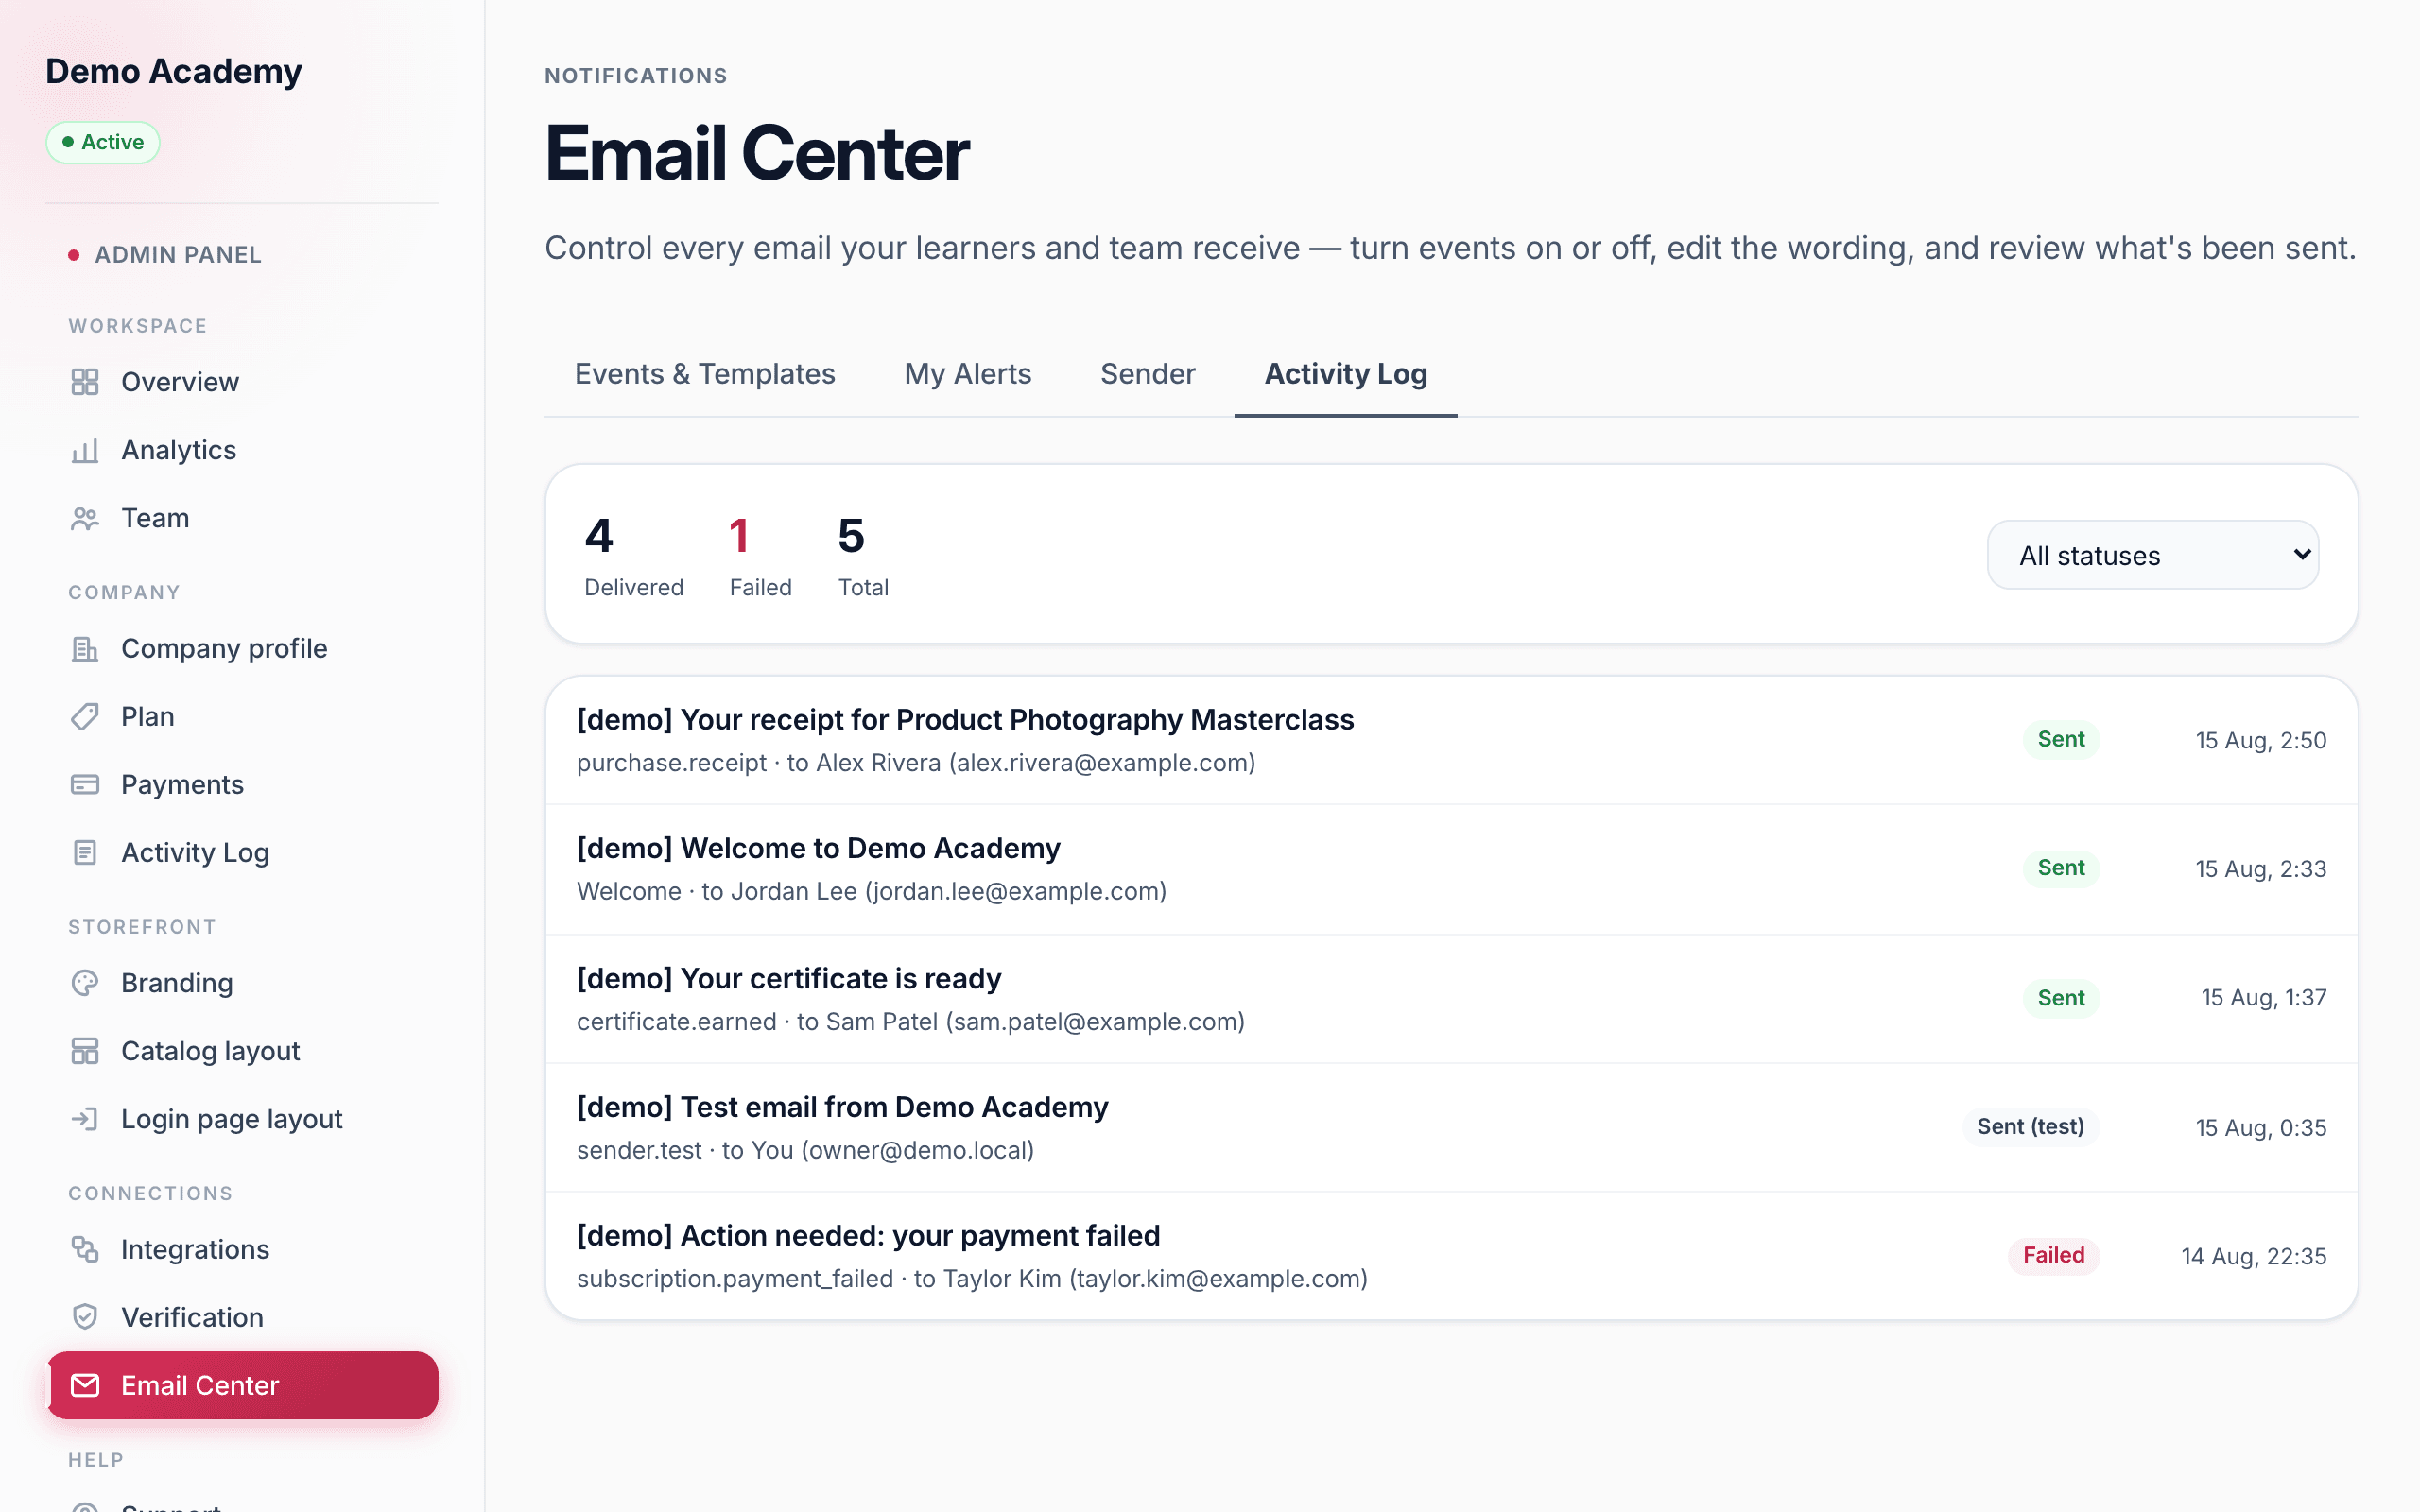2420x1512 pixels.
Task: Switch to the Events & Templates tab
Action: pyautogui.click(x=704, y=374)
